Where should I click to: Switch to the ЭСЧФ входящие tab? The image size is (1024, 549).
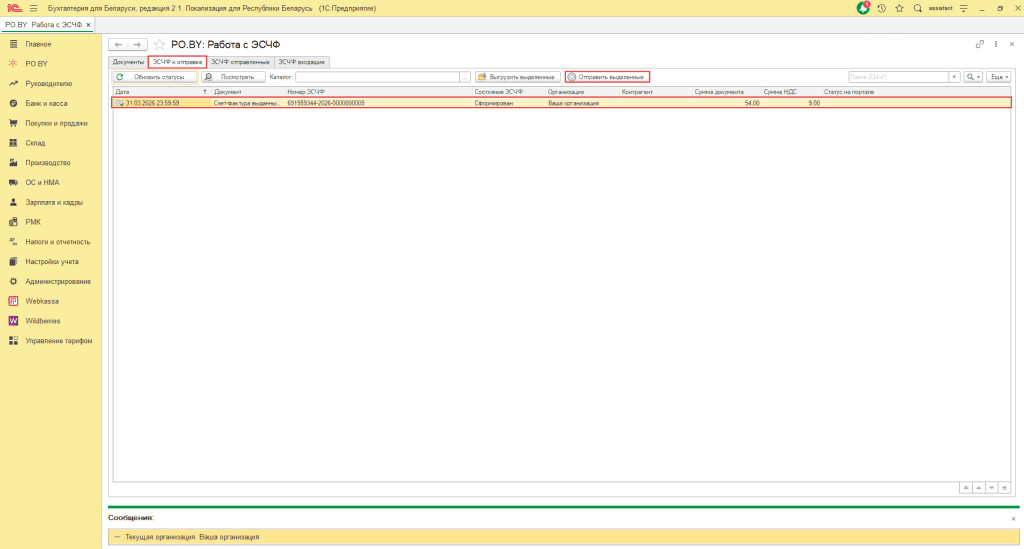click(301, 62)
